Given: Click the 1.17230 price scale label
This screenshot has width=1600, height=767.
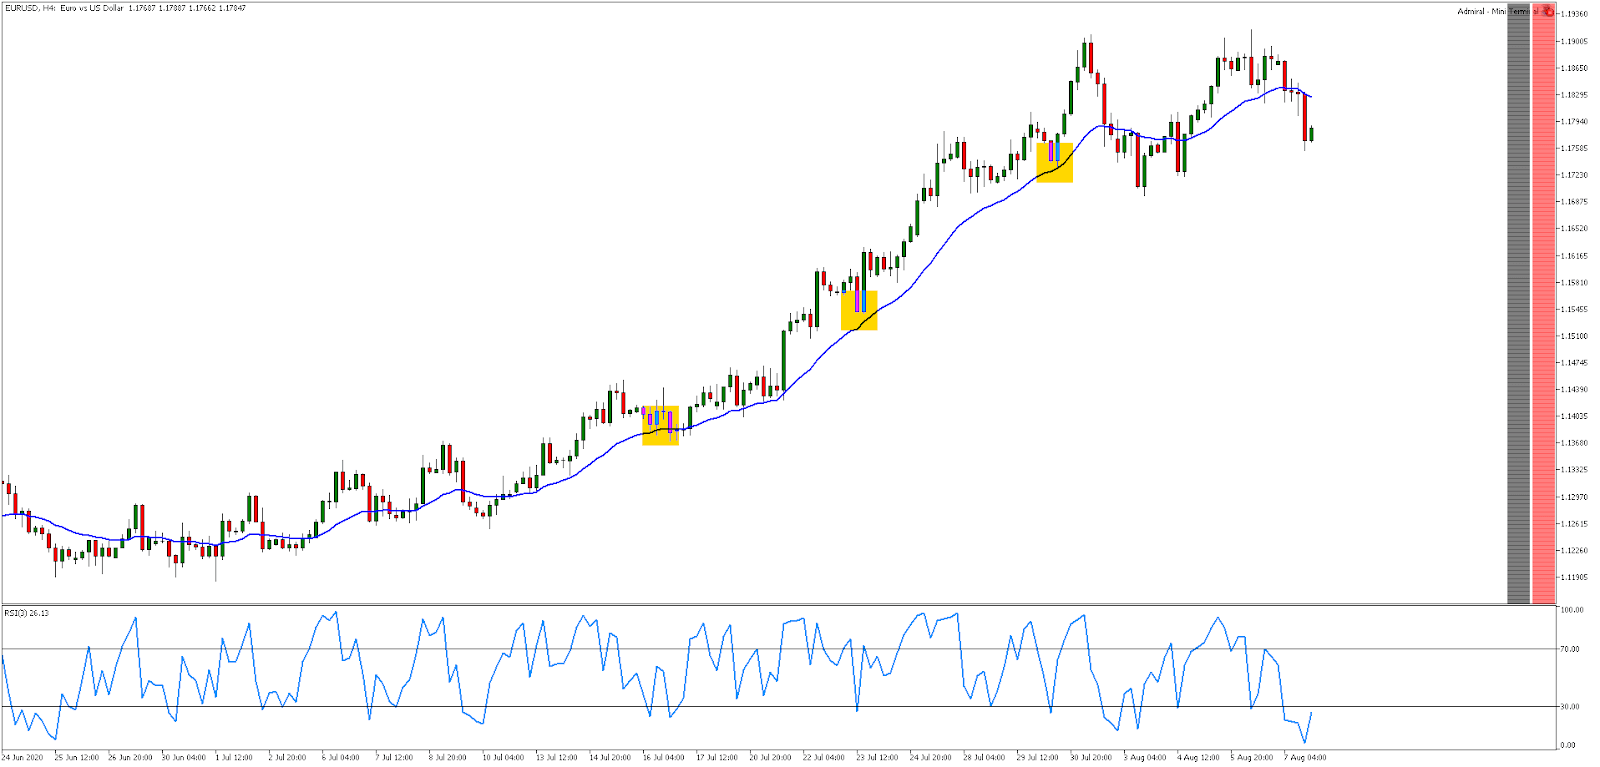Looking at the screenshot, I should [1575, 175].
